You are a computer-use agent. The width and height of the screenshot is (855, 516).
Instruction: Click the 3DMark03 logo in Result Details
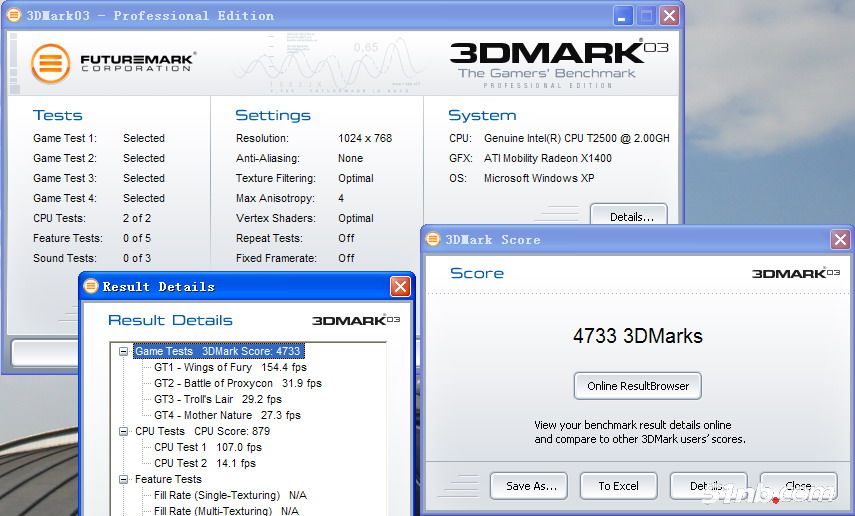[356, 321]
